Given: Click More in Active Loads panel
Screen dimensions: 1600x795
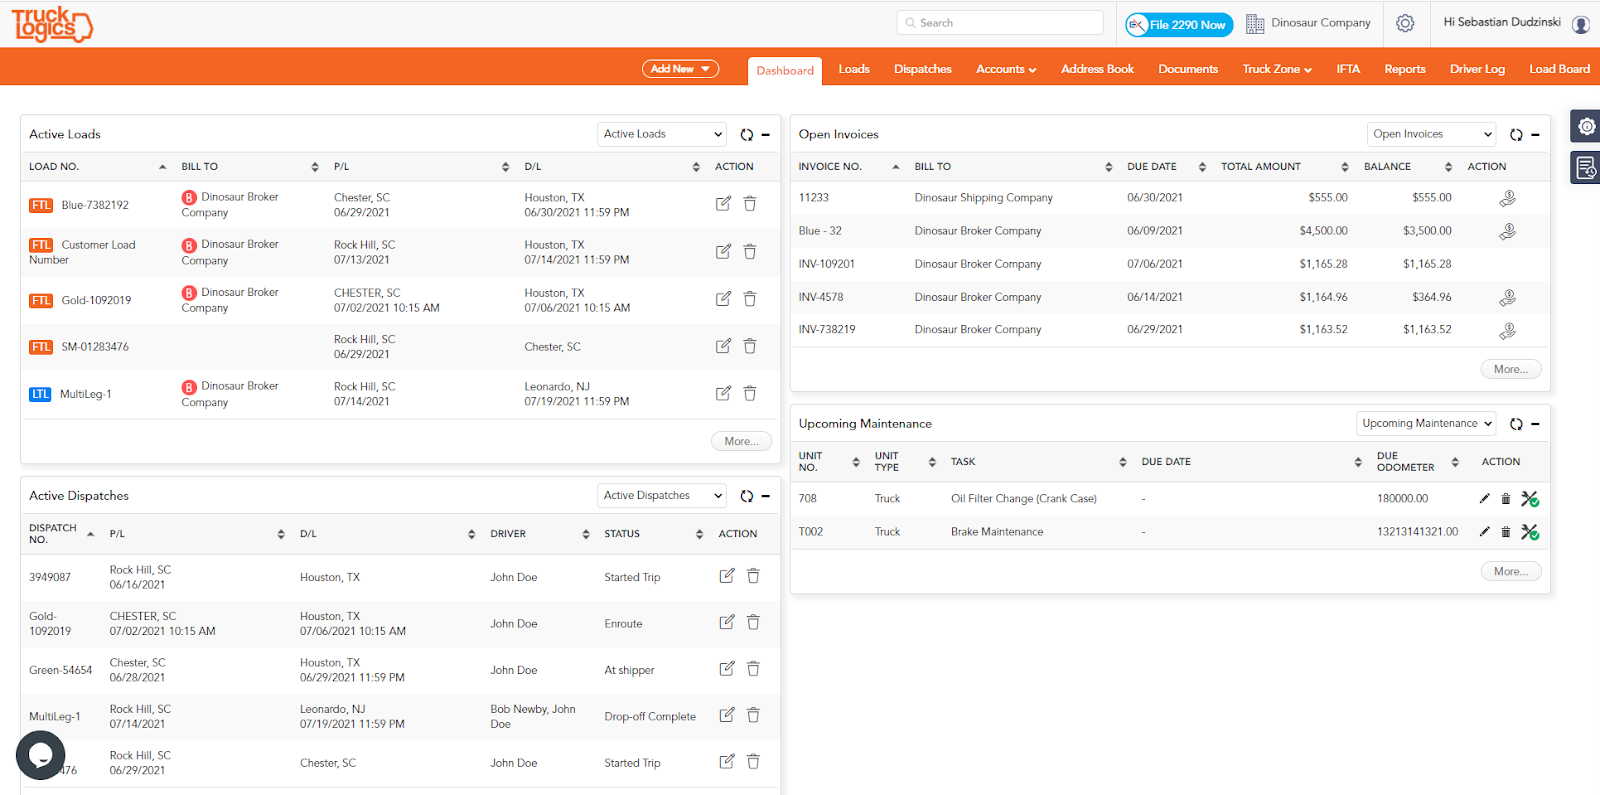Looking at the screenshot, I should (x=741, y=441).
